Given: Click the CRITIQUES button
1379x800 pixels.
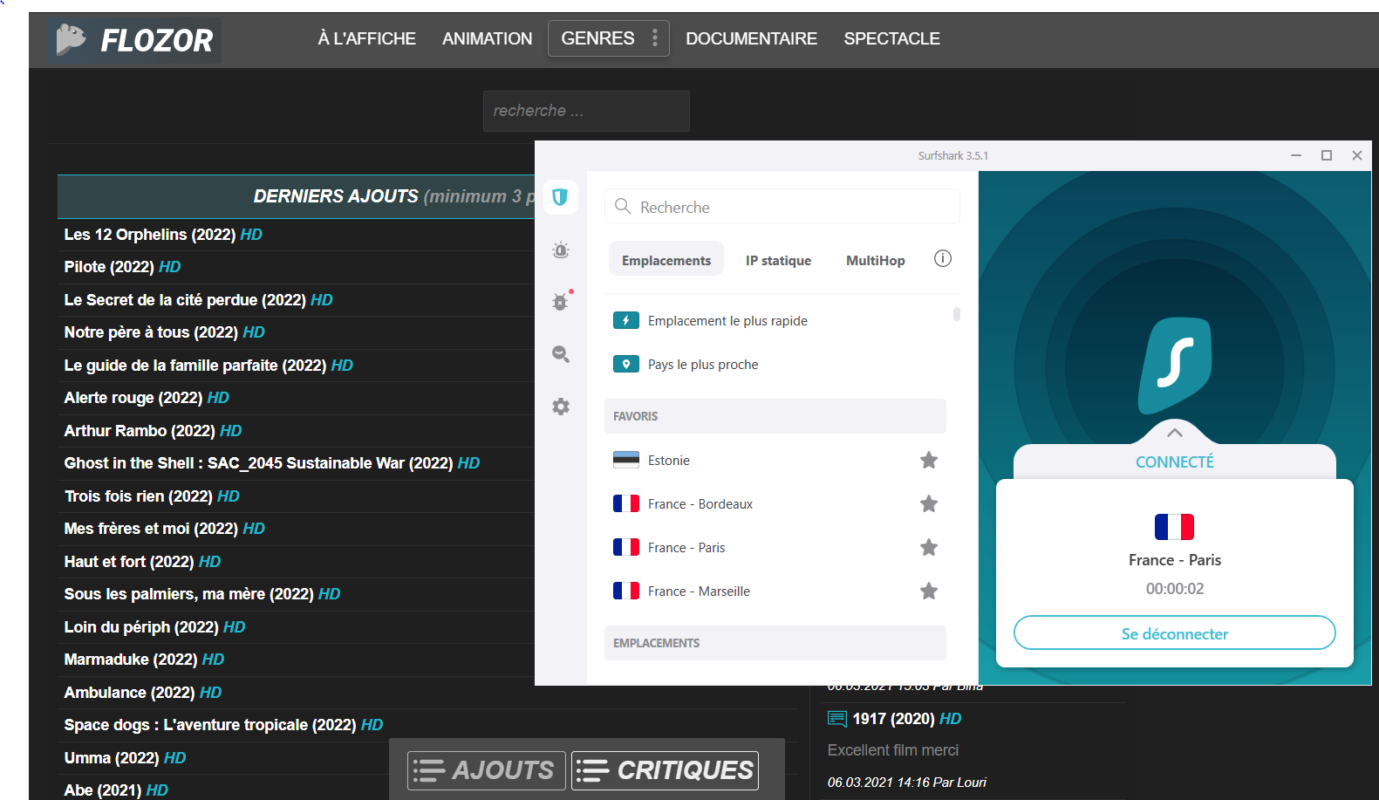Looking at the screenshot, I should [x=665, y=771].
